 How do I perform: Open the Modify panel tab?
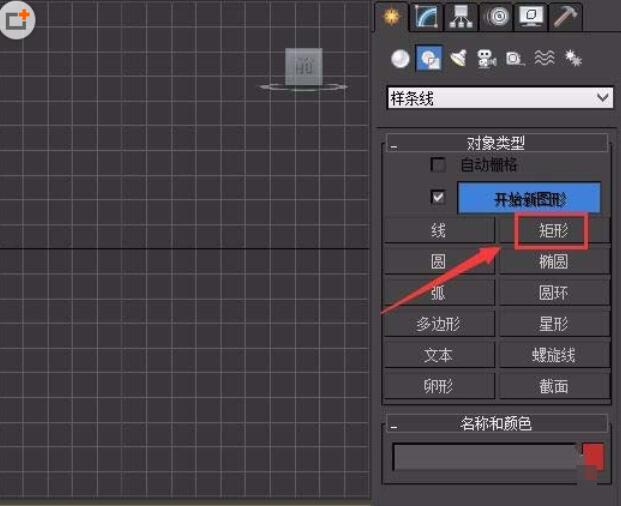point(428,16)
